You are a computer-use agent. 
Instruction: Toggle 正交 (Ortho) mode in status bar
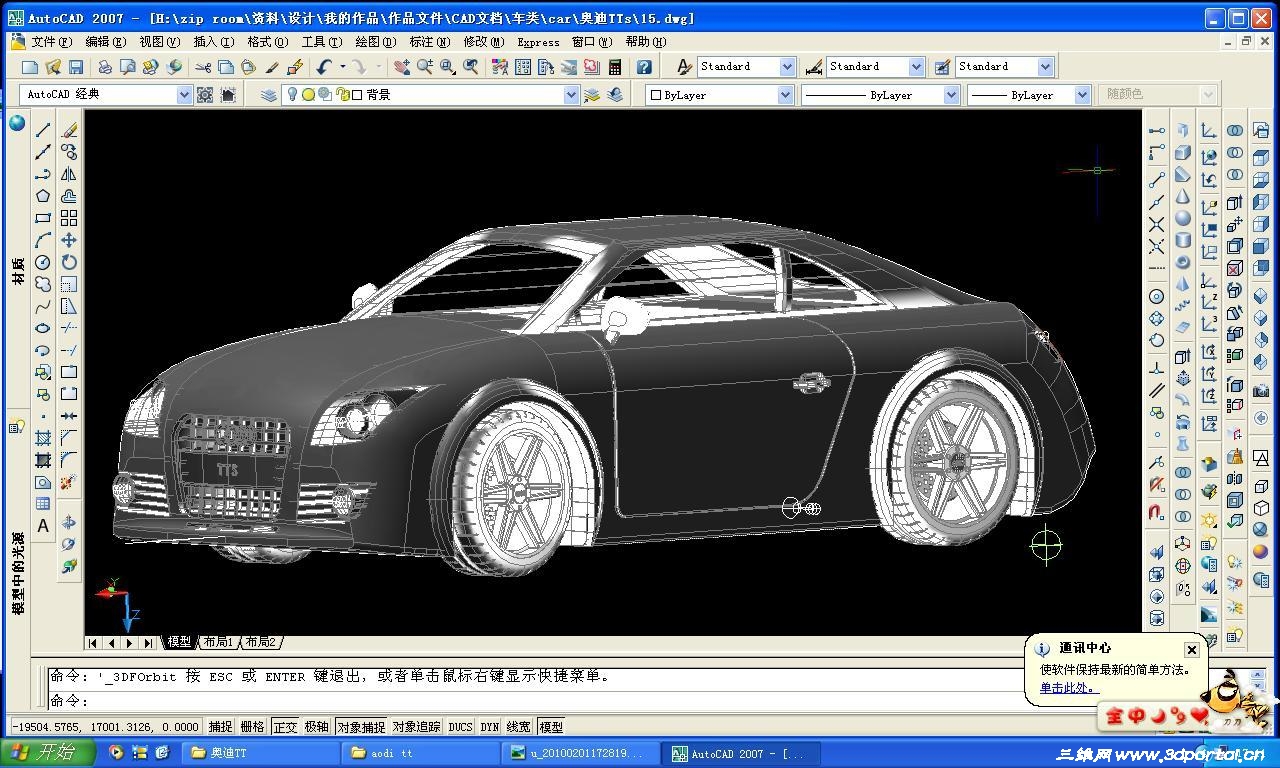285,727
